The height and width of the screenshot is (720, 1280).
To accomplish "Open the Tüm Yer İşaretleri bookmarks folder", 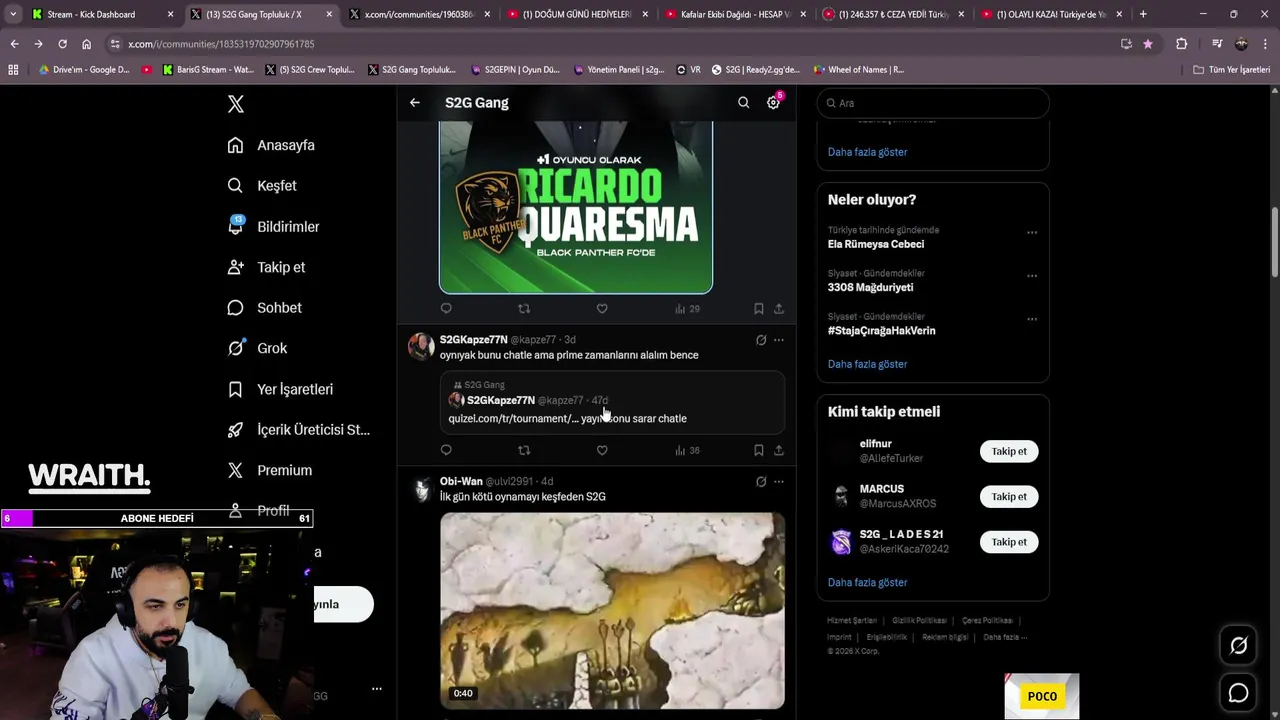I will pyautogui.click(x=1231, y=70).
